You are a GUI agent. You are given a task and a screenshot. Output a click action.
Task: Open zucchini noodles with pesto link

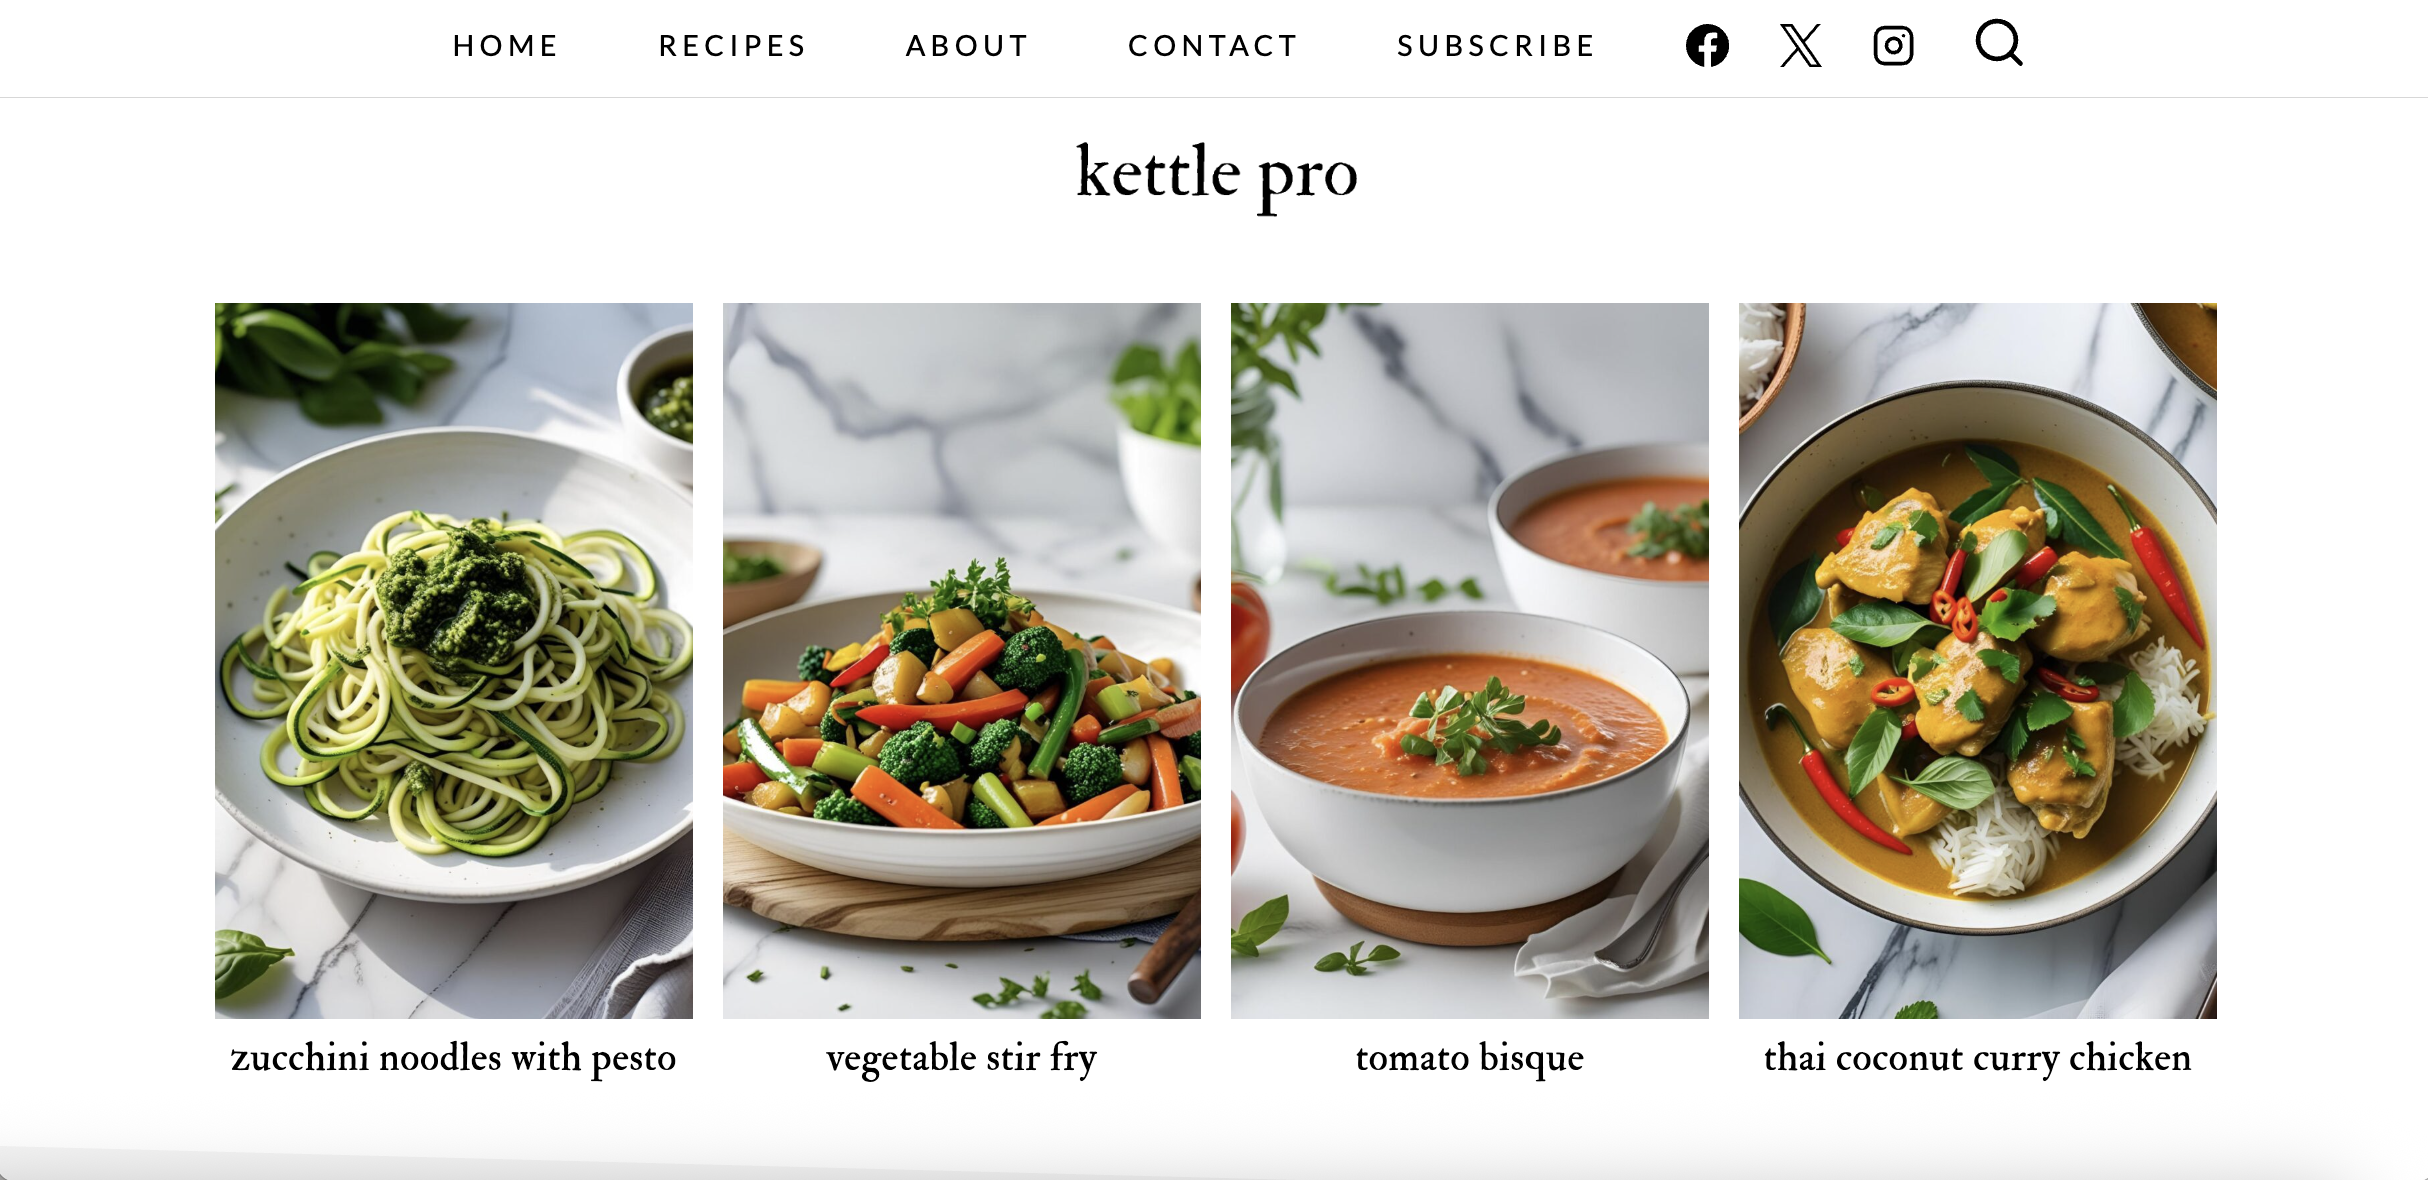tap(454, 1058)
